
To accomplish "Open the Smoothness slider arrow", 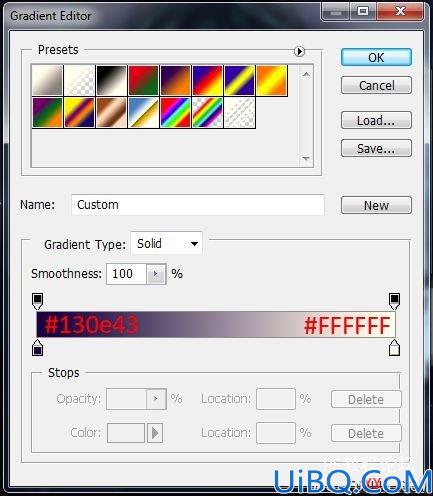I will (156, 274).
